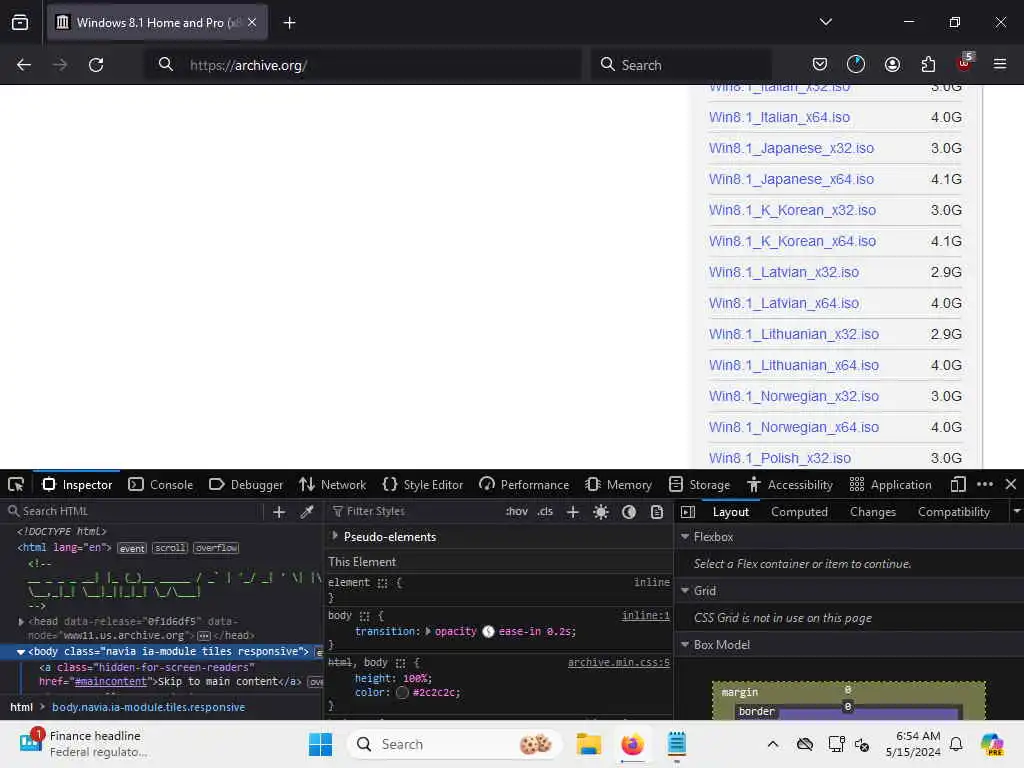Go back with the back arrow
Viewport: 1024px width, 768px height.
(x=24, y=65)
